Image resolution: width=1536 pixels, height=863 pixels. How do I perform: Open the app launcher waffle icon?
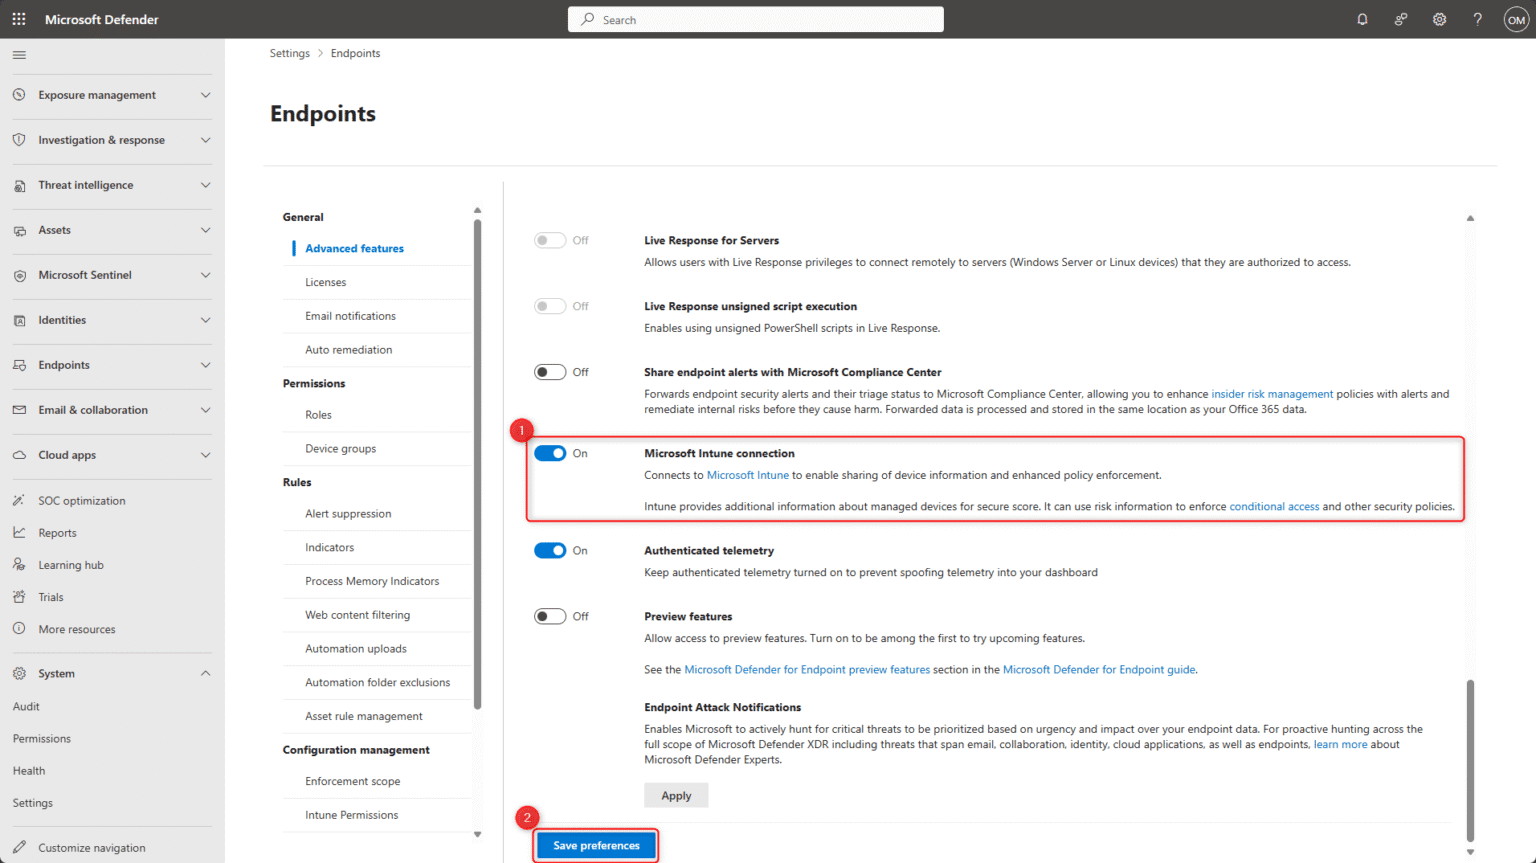19,19
